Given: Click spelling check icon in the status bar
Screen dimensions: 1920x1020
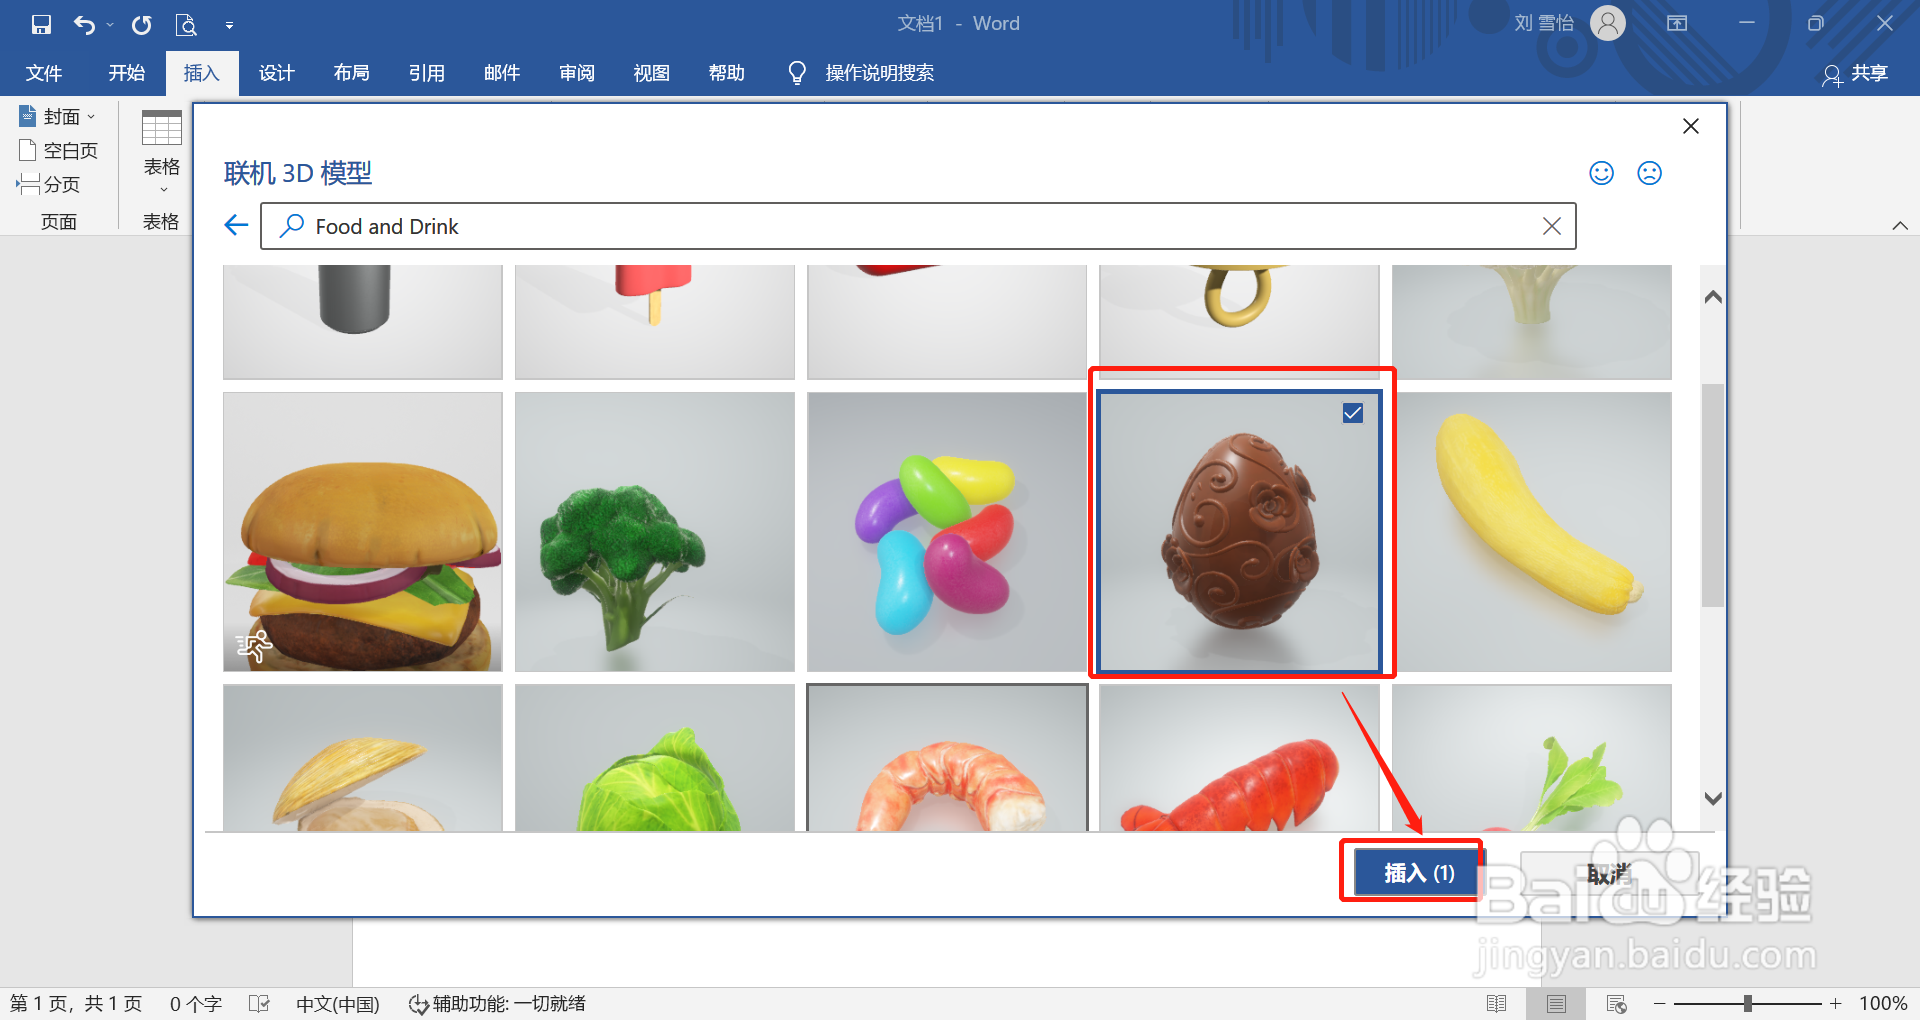Looking at the screenshot, I should (x=259, y=1003).
